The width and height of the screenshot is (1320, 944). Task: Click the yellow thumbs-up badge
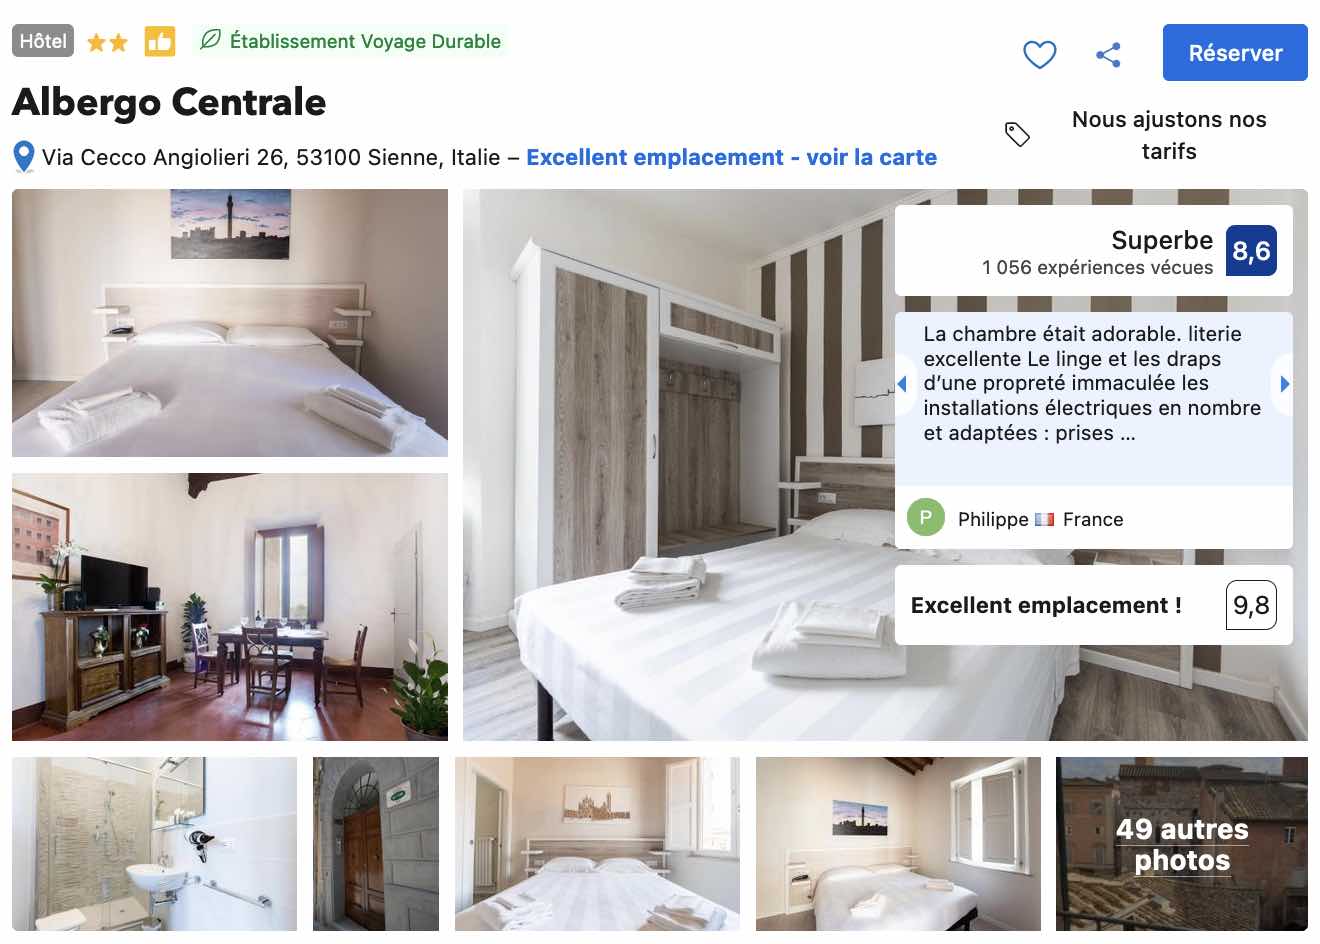[x=160, y=42]
